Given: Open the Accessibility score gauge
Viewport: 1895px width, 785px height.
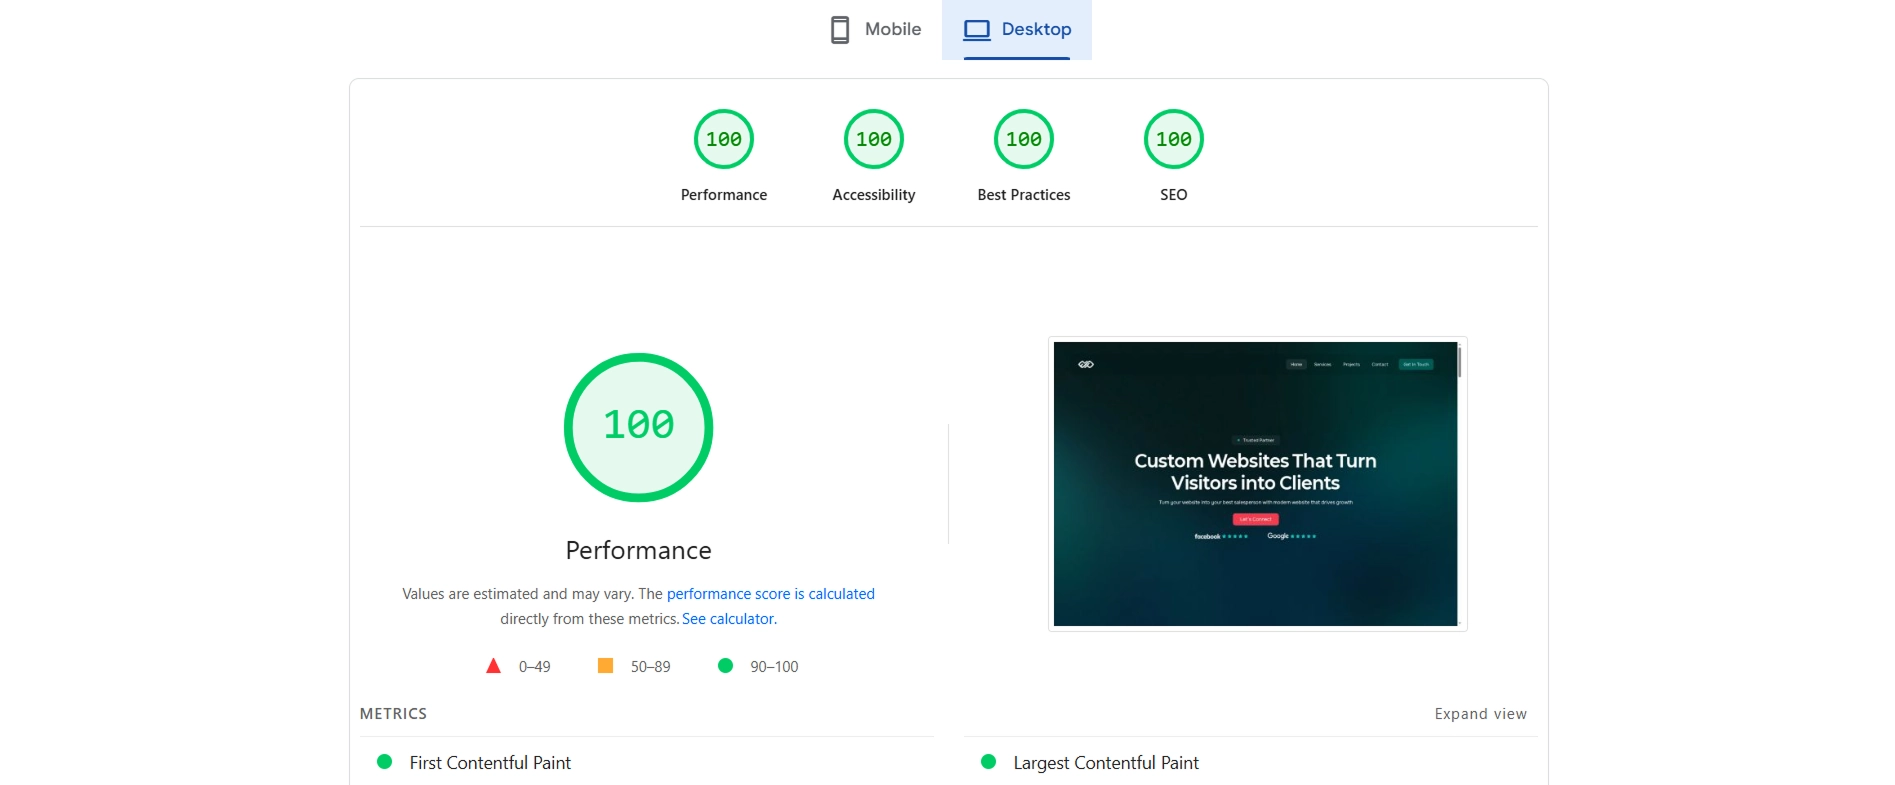Looking at the screenshot, I should (874, 139).
